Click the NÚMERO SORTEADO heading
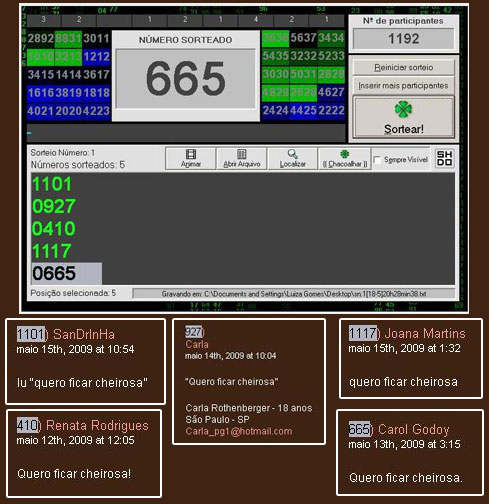The height and width of the screenshot is (504, 489). 185,40
